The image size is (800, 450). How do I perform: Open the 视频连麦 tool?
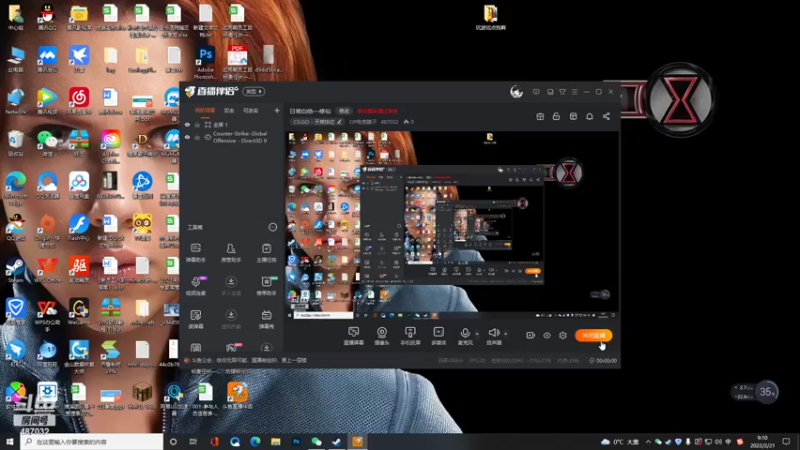pos(196,286)
